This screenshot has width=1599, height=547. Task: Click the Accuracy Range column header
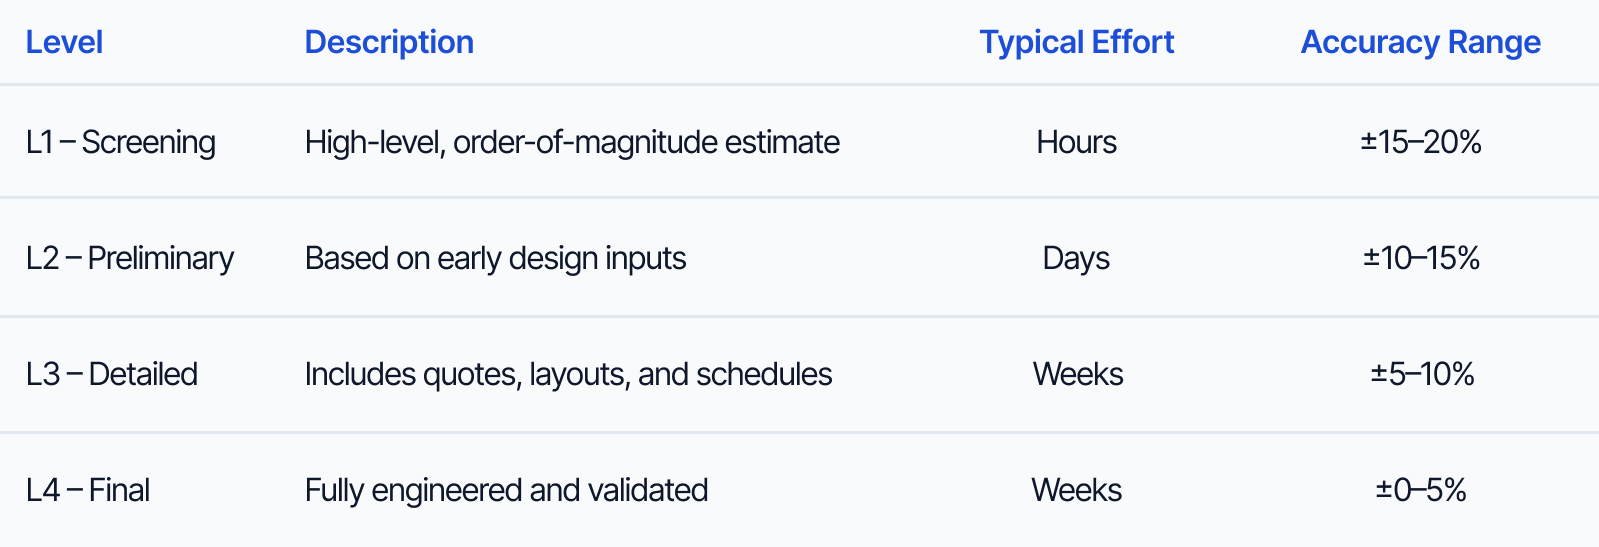pyautogui.click(x=1420, y=42)
